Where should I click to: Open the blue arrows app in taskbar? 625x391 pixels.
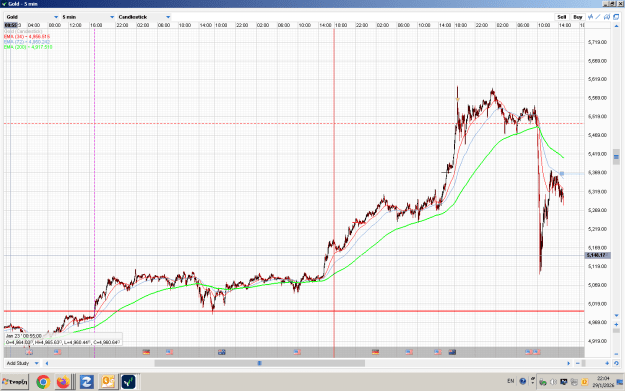[x=86, y=382]
